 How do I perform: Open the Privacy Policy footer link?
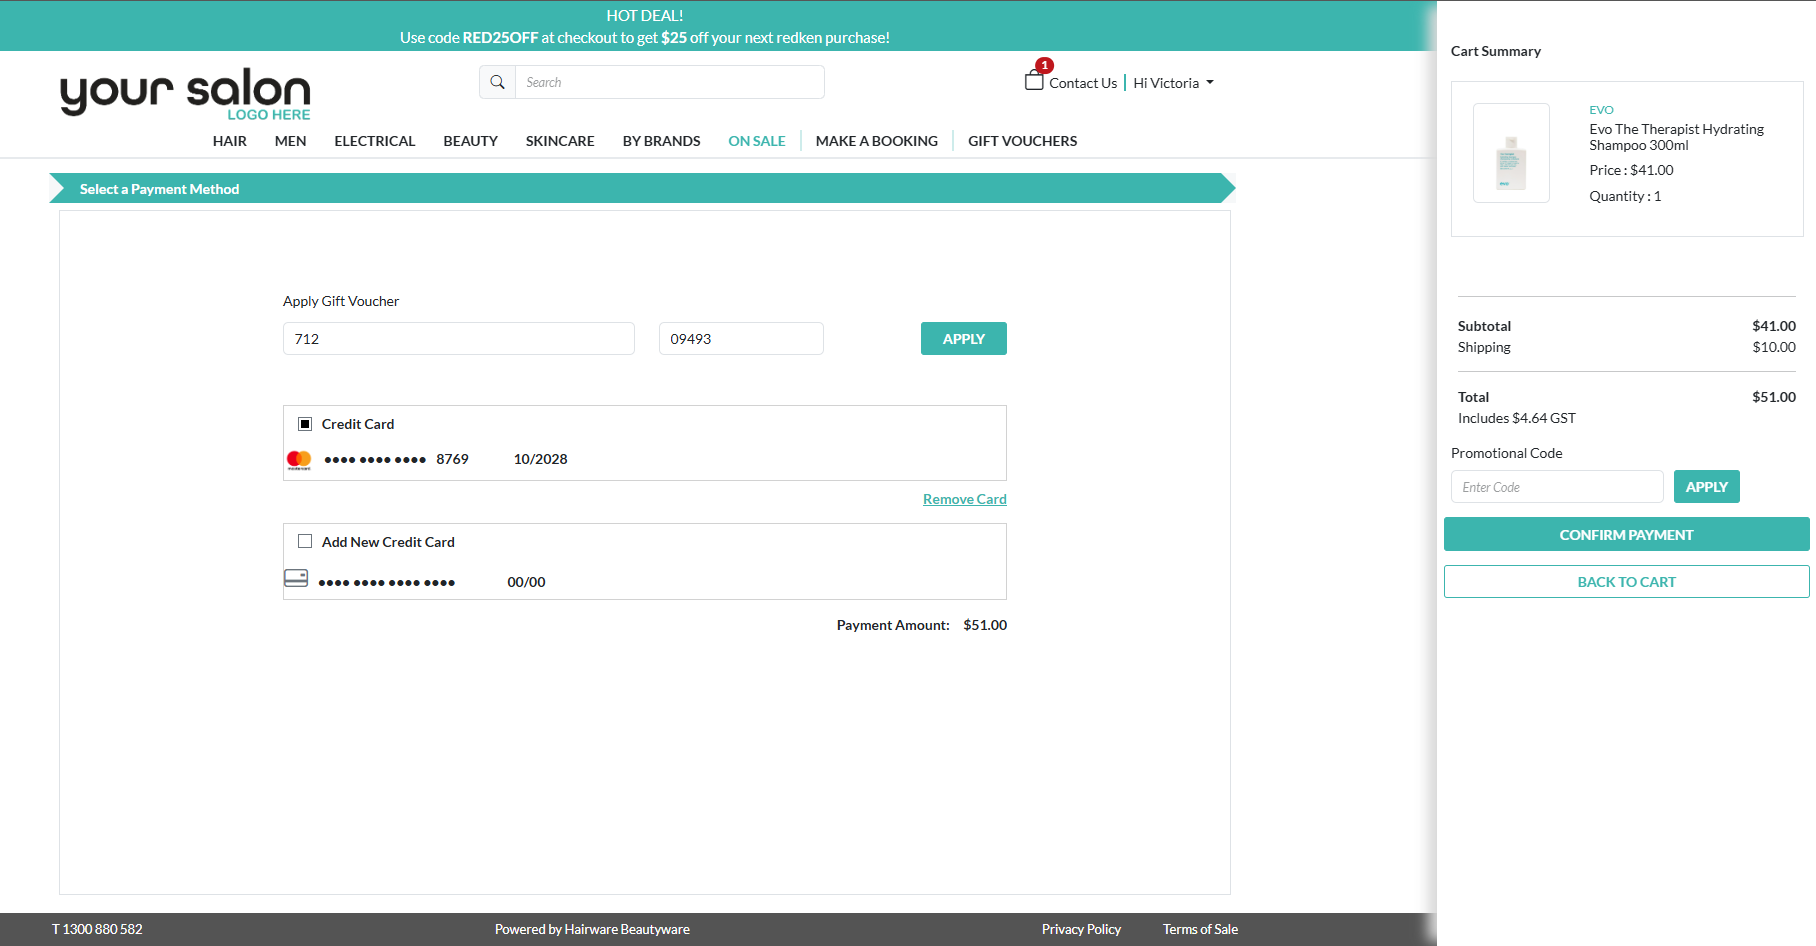1081,929
